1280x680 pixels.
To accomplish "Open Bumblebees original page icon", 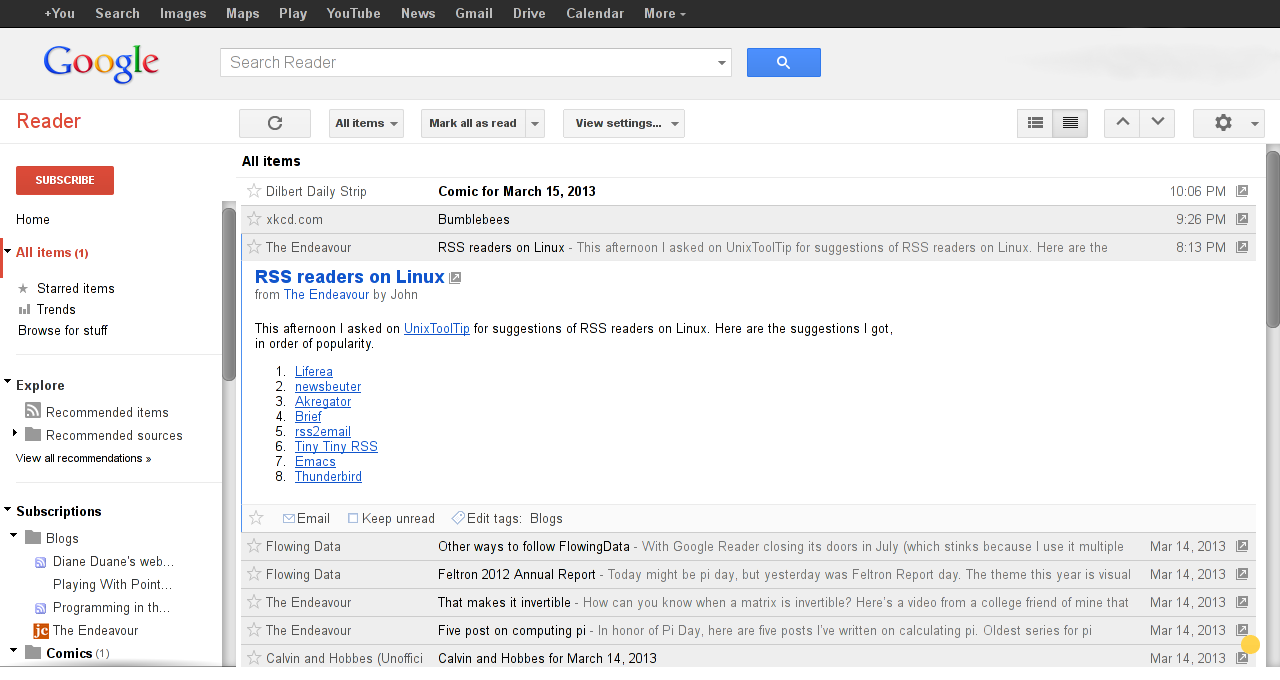I will (x=1242, y=219).
